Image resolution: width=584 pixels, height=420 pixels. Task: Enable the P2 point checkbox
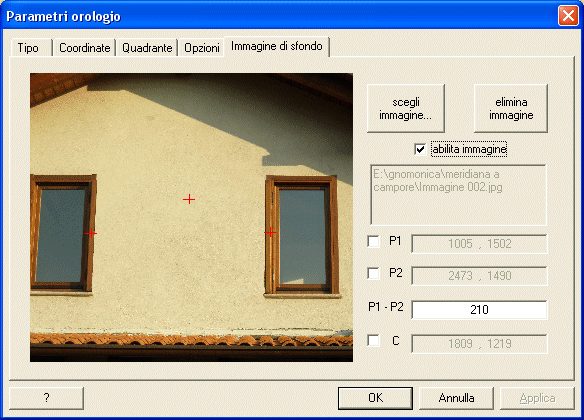pyautogui.click(x=373, y=273)
